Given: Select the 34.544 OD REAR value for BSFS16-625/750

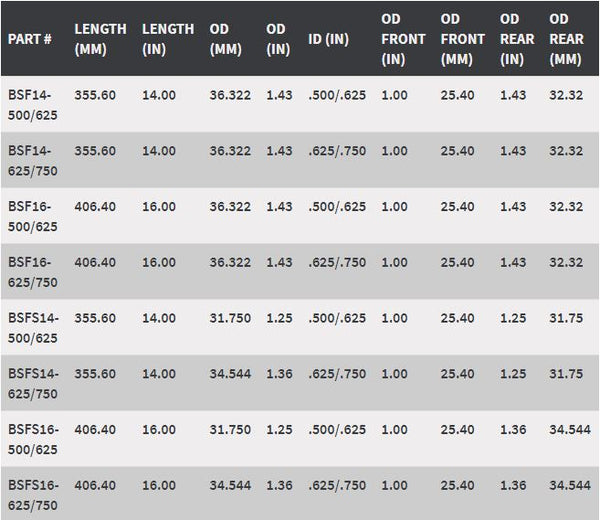Looking at the screenshot, I should point(570,485).
